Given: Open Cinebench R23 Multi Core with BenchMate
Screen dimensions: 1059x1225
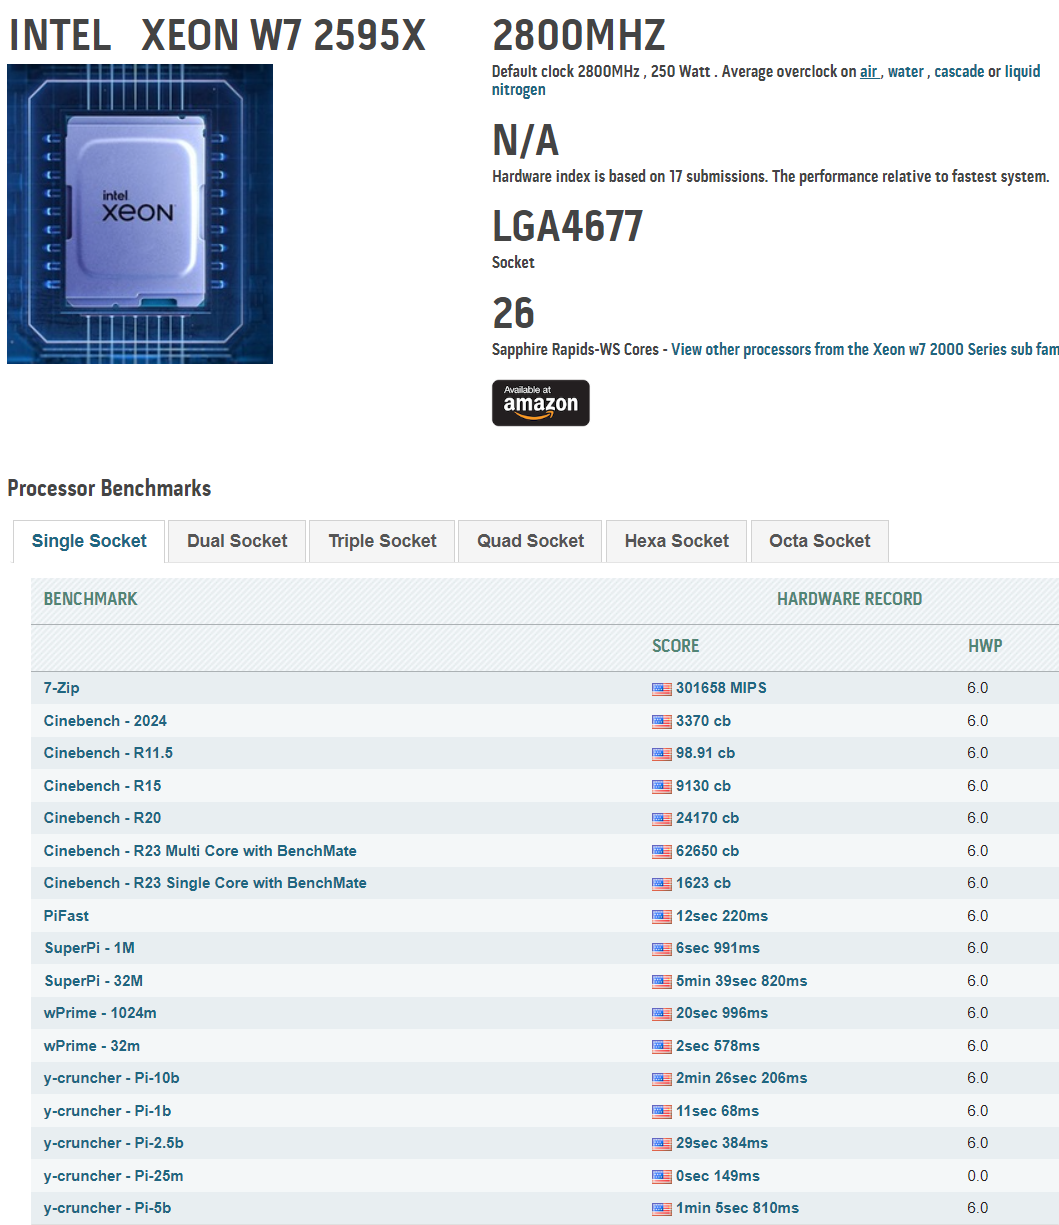Looking at the screenshot, I should point(200,851).
